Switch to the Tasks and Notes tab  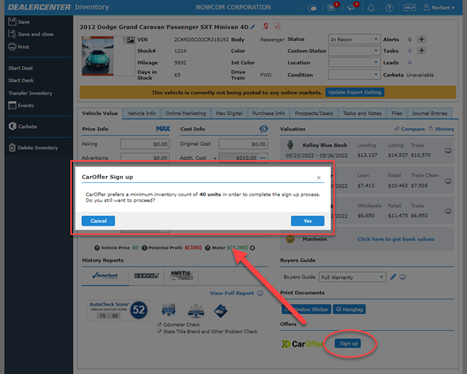[x=362, y=113]
